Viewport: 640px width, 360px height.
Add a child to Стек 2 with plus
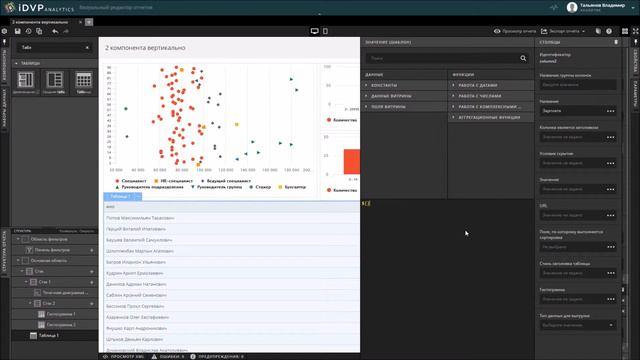tap(92, 303)
